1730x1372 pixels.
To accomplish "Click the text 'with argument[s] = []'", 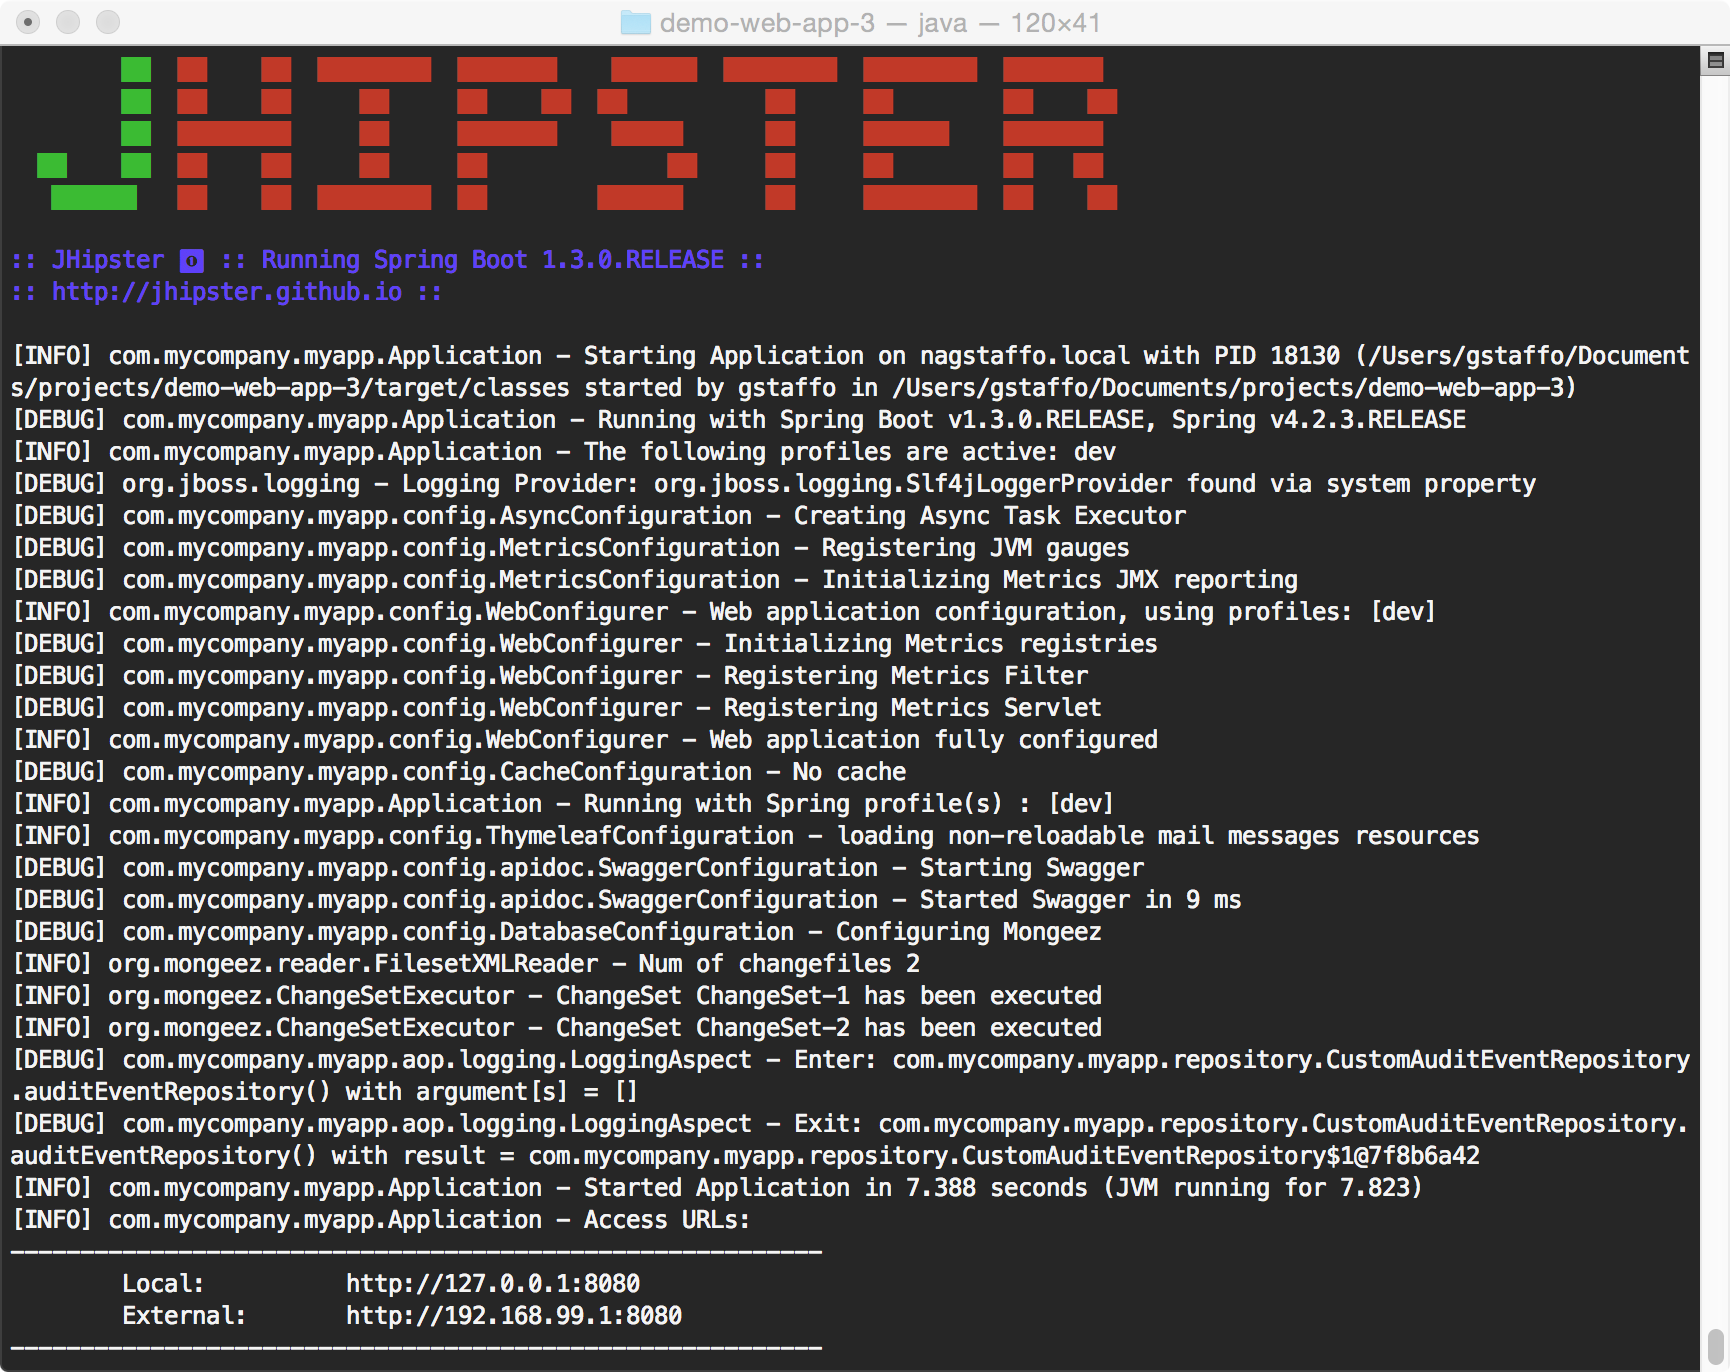I will (493, 1092).
